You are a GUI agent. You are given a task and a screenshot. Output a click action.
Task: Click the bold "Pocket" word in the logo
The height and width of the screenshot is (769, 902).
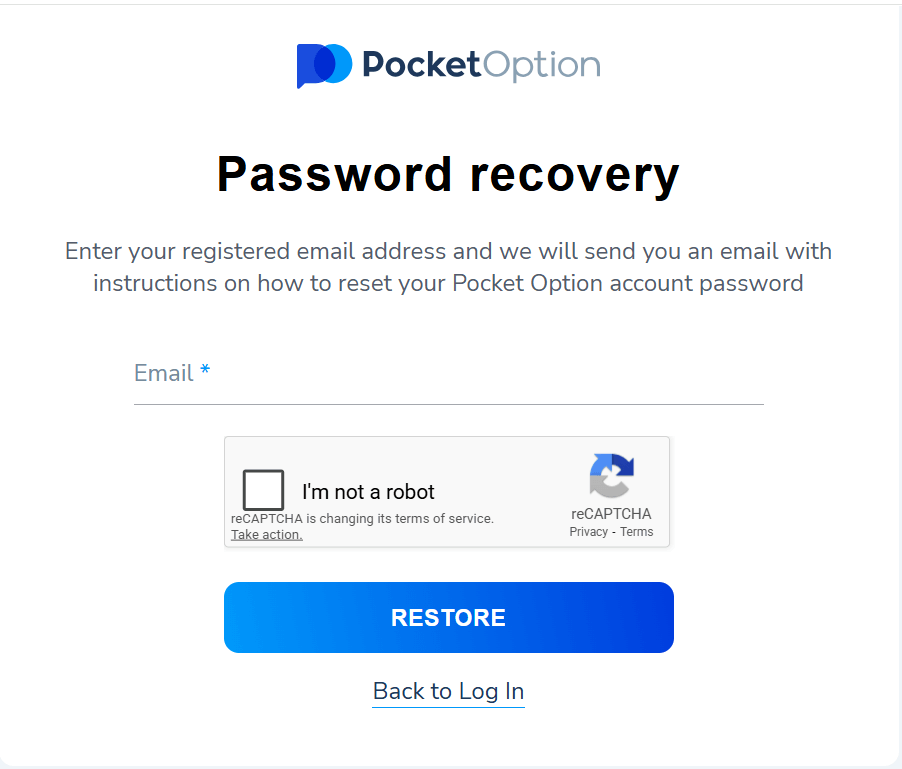coord(421,65)
